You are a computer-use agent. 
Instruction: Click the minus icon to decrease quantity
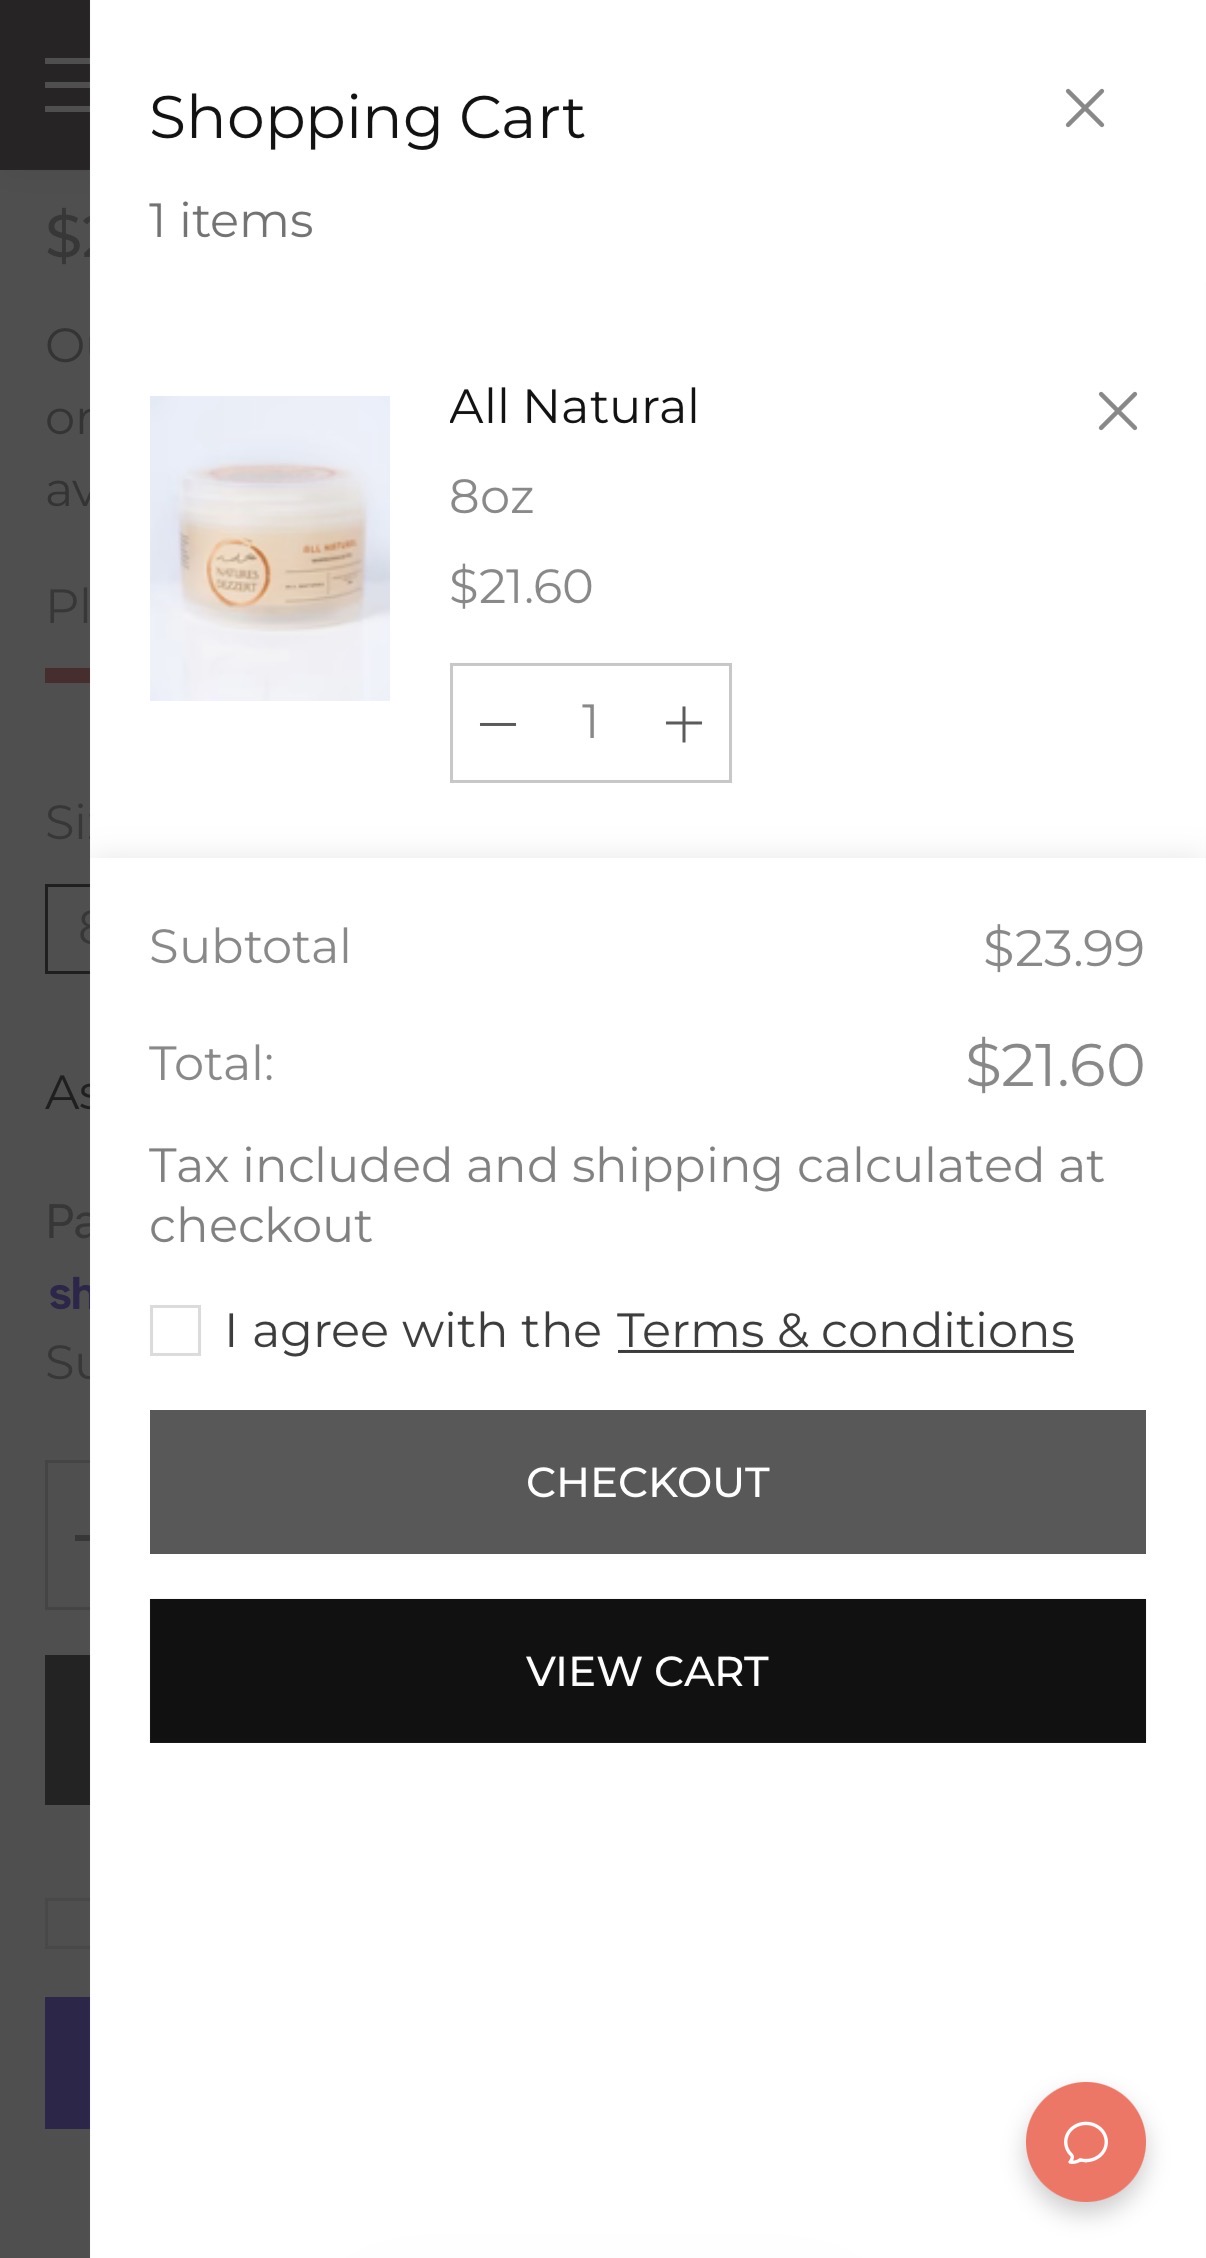pos(497,722)
